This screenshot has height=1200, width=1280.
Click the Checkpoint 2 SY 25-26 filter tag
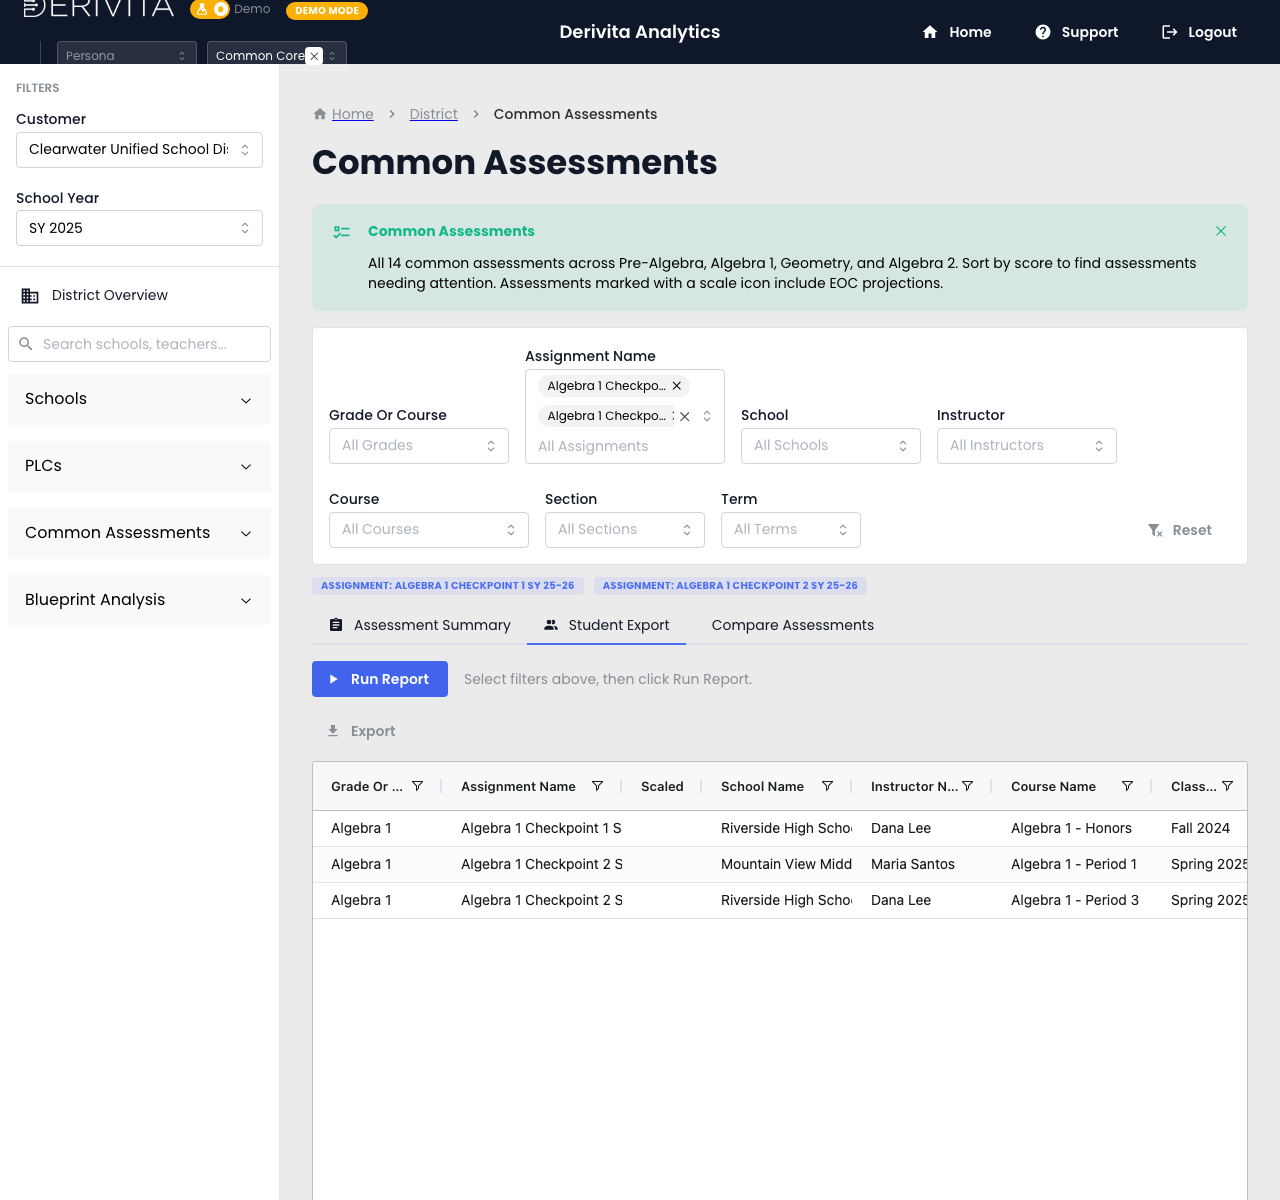pyautogui.click(x=730, y=586)
